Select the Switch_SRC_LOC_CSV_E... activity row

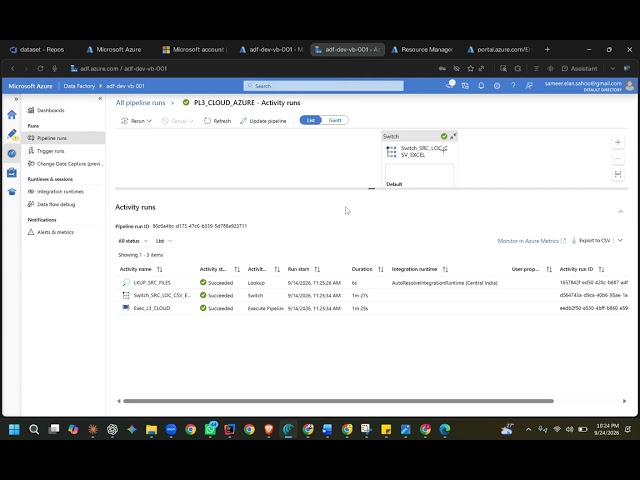point(371,295)
